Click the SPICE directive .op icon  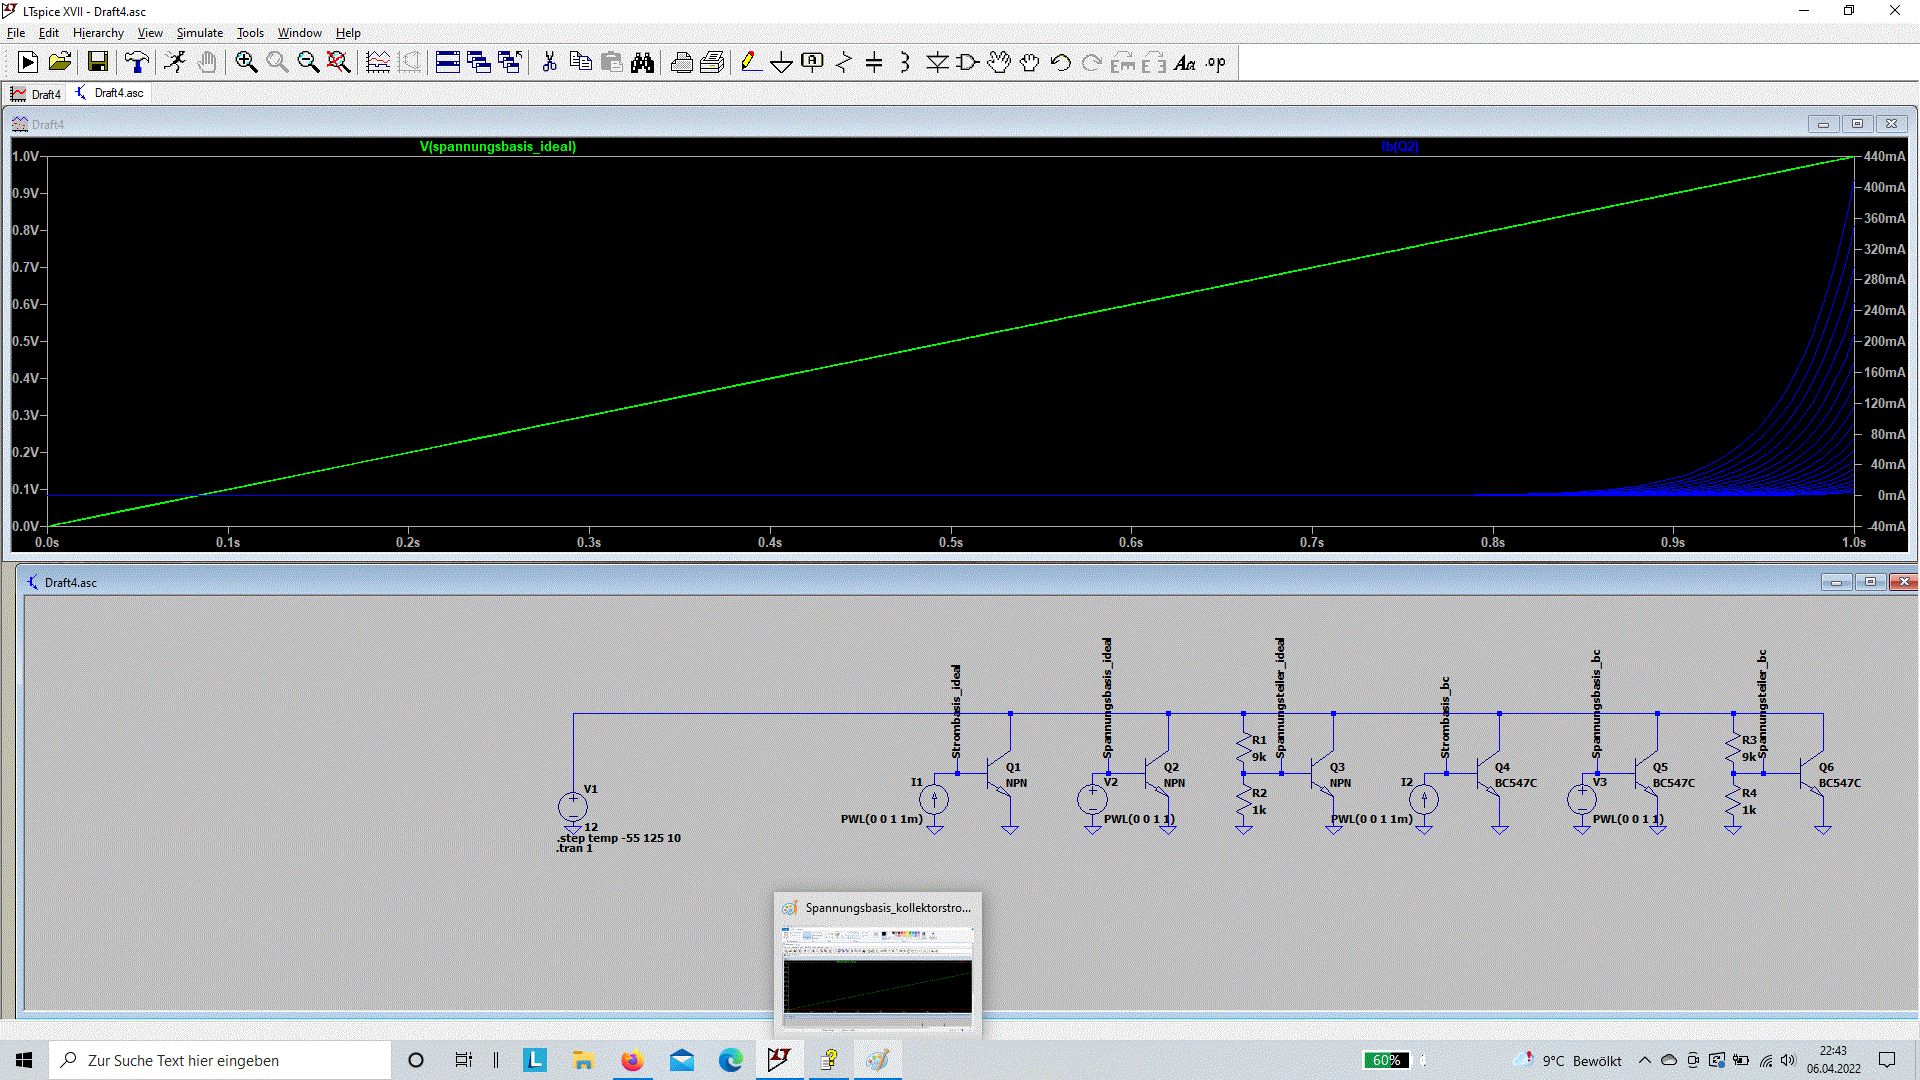(1215, 62)
